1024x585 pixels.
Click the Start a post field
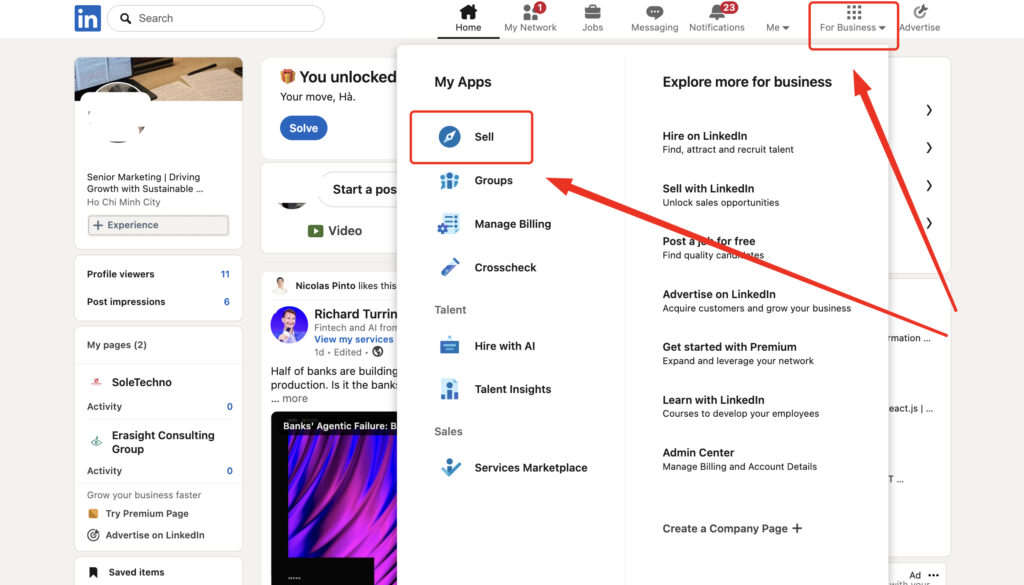coord(358,189)
